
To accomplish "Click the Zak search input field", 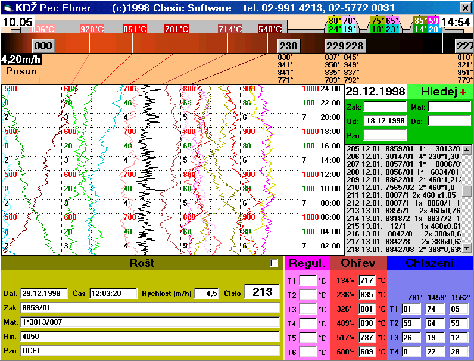I will point(385,107).
